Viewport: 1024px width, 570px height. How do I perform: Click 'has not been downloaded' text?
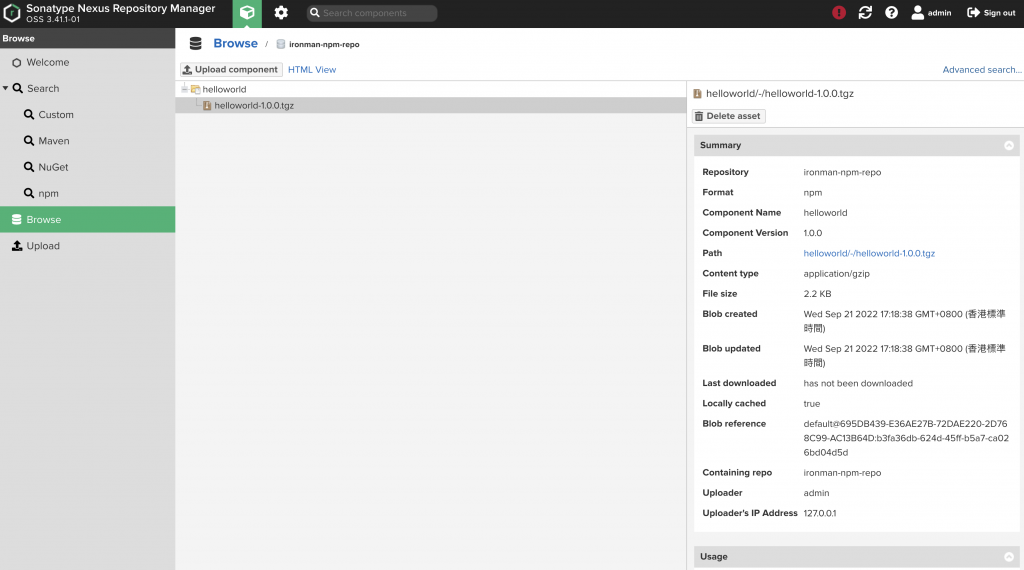tap(857, 383)
